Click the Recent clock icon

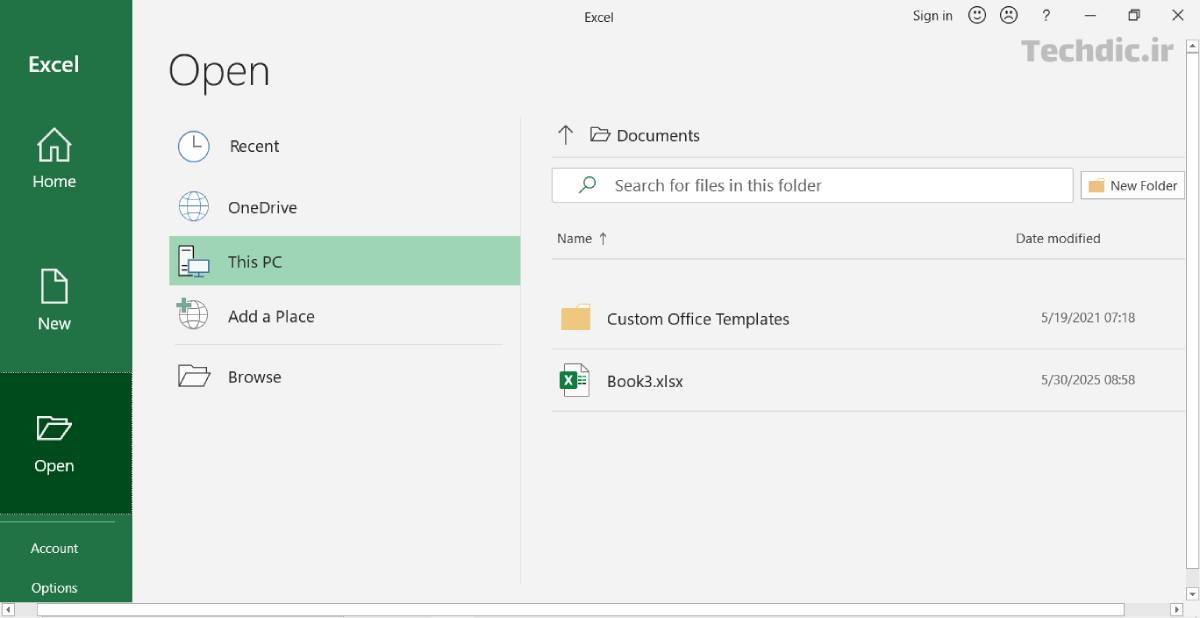click(x=194, y=147)
